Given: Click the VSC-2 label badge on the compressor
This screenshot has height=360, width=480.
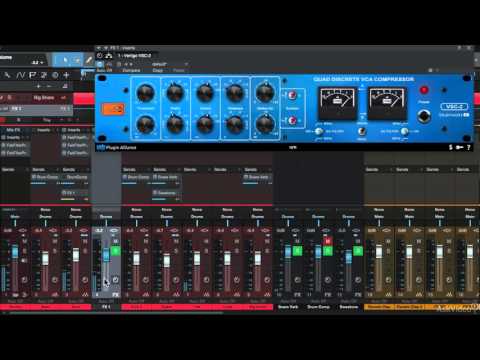Looking at the screenshot, I should pyautogui.click(x=454, y=107).
